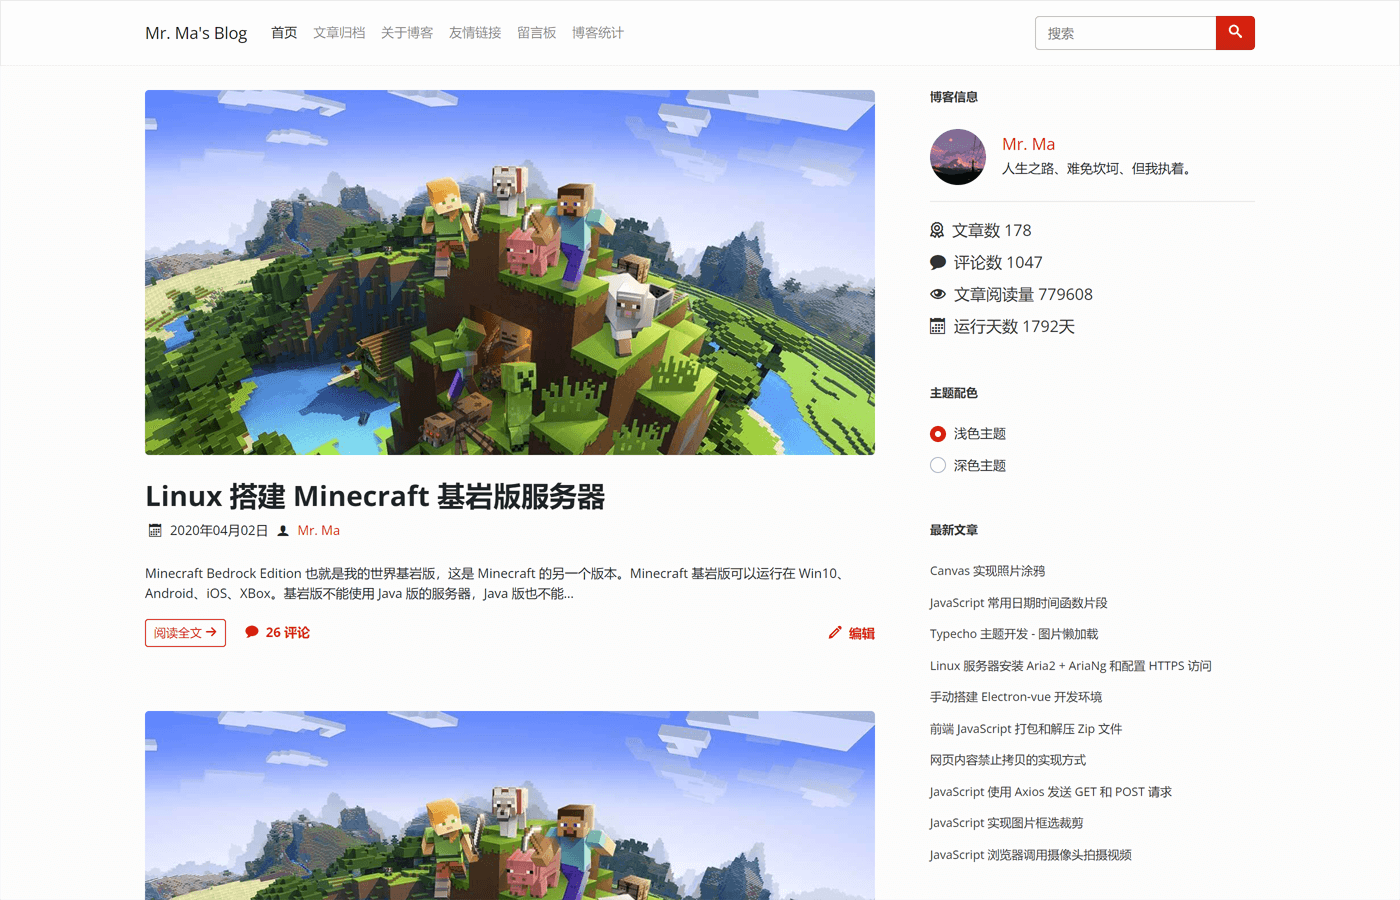Viewport: 1400px width, 900px height.
Task: Click the 深色主题 label text
Action: pyautogui.click(x=980, y=465)
